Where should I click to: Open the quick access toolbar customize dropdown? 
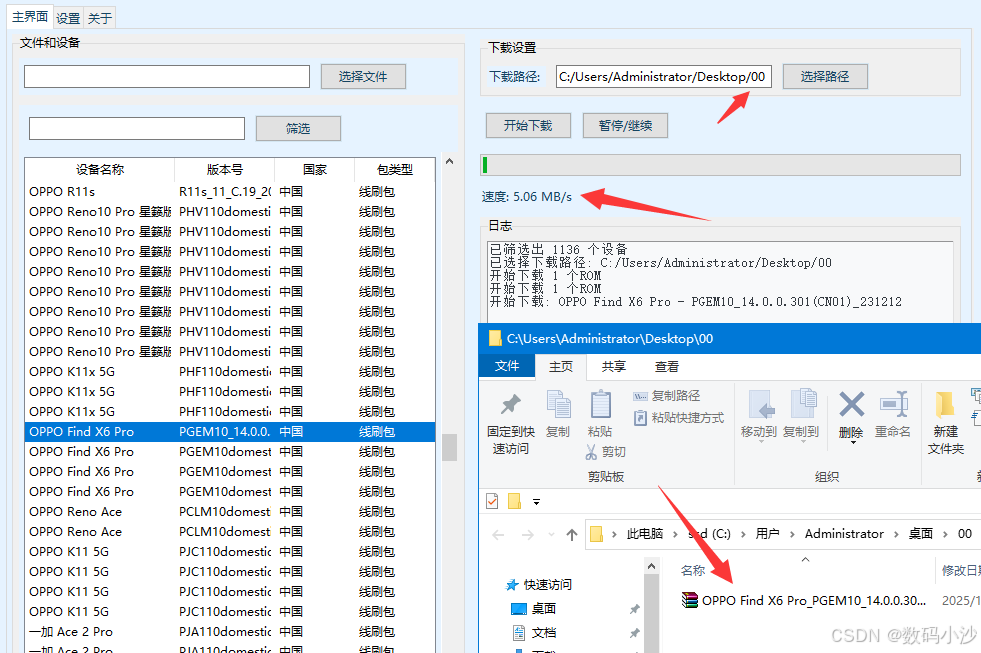536,502
